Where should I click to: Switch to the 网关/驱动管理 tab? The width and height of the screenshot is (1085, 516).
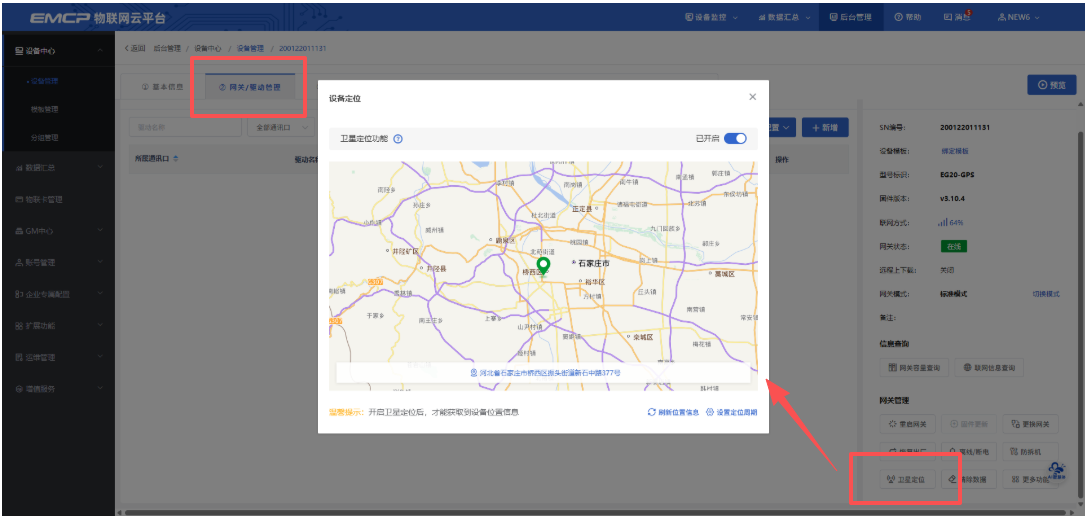(249, 88)
